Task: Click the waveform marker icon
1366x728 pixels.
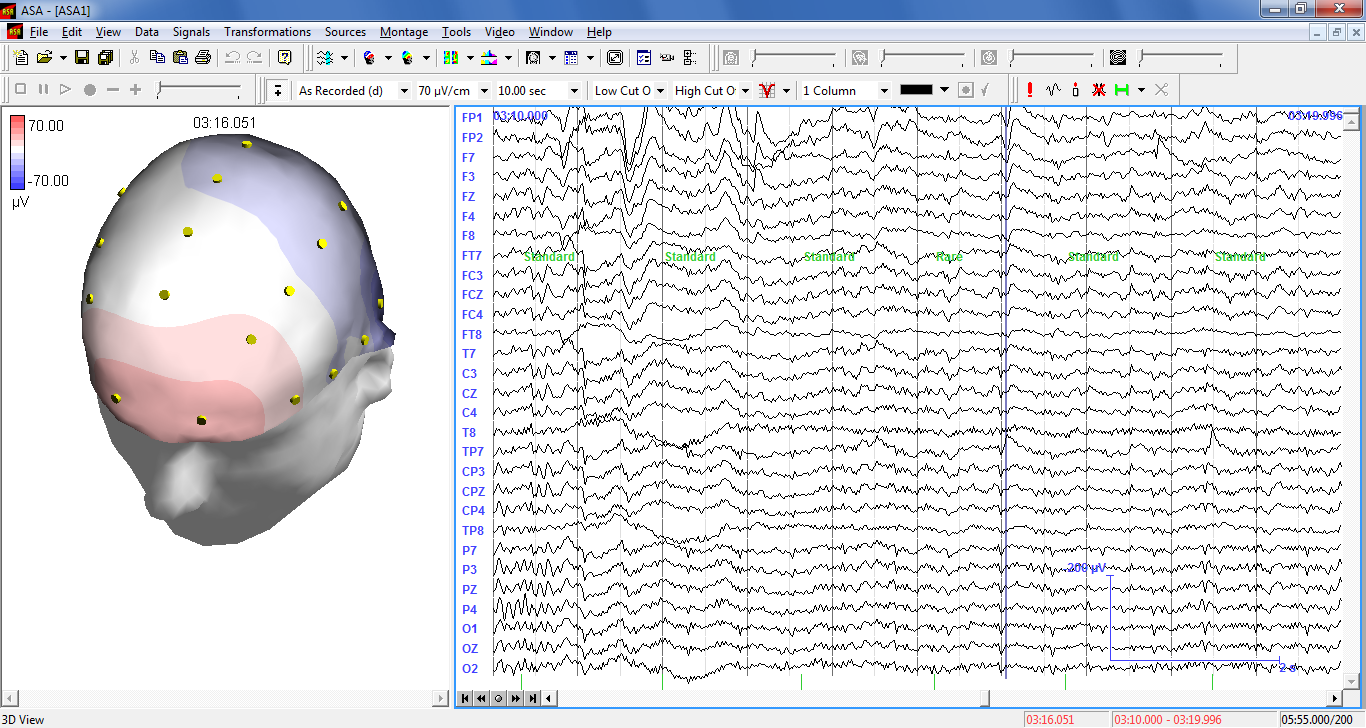Action: [1051, 90]
